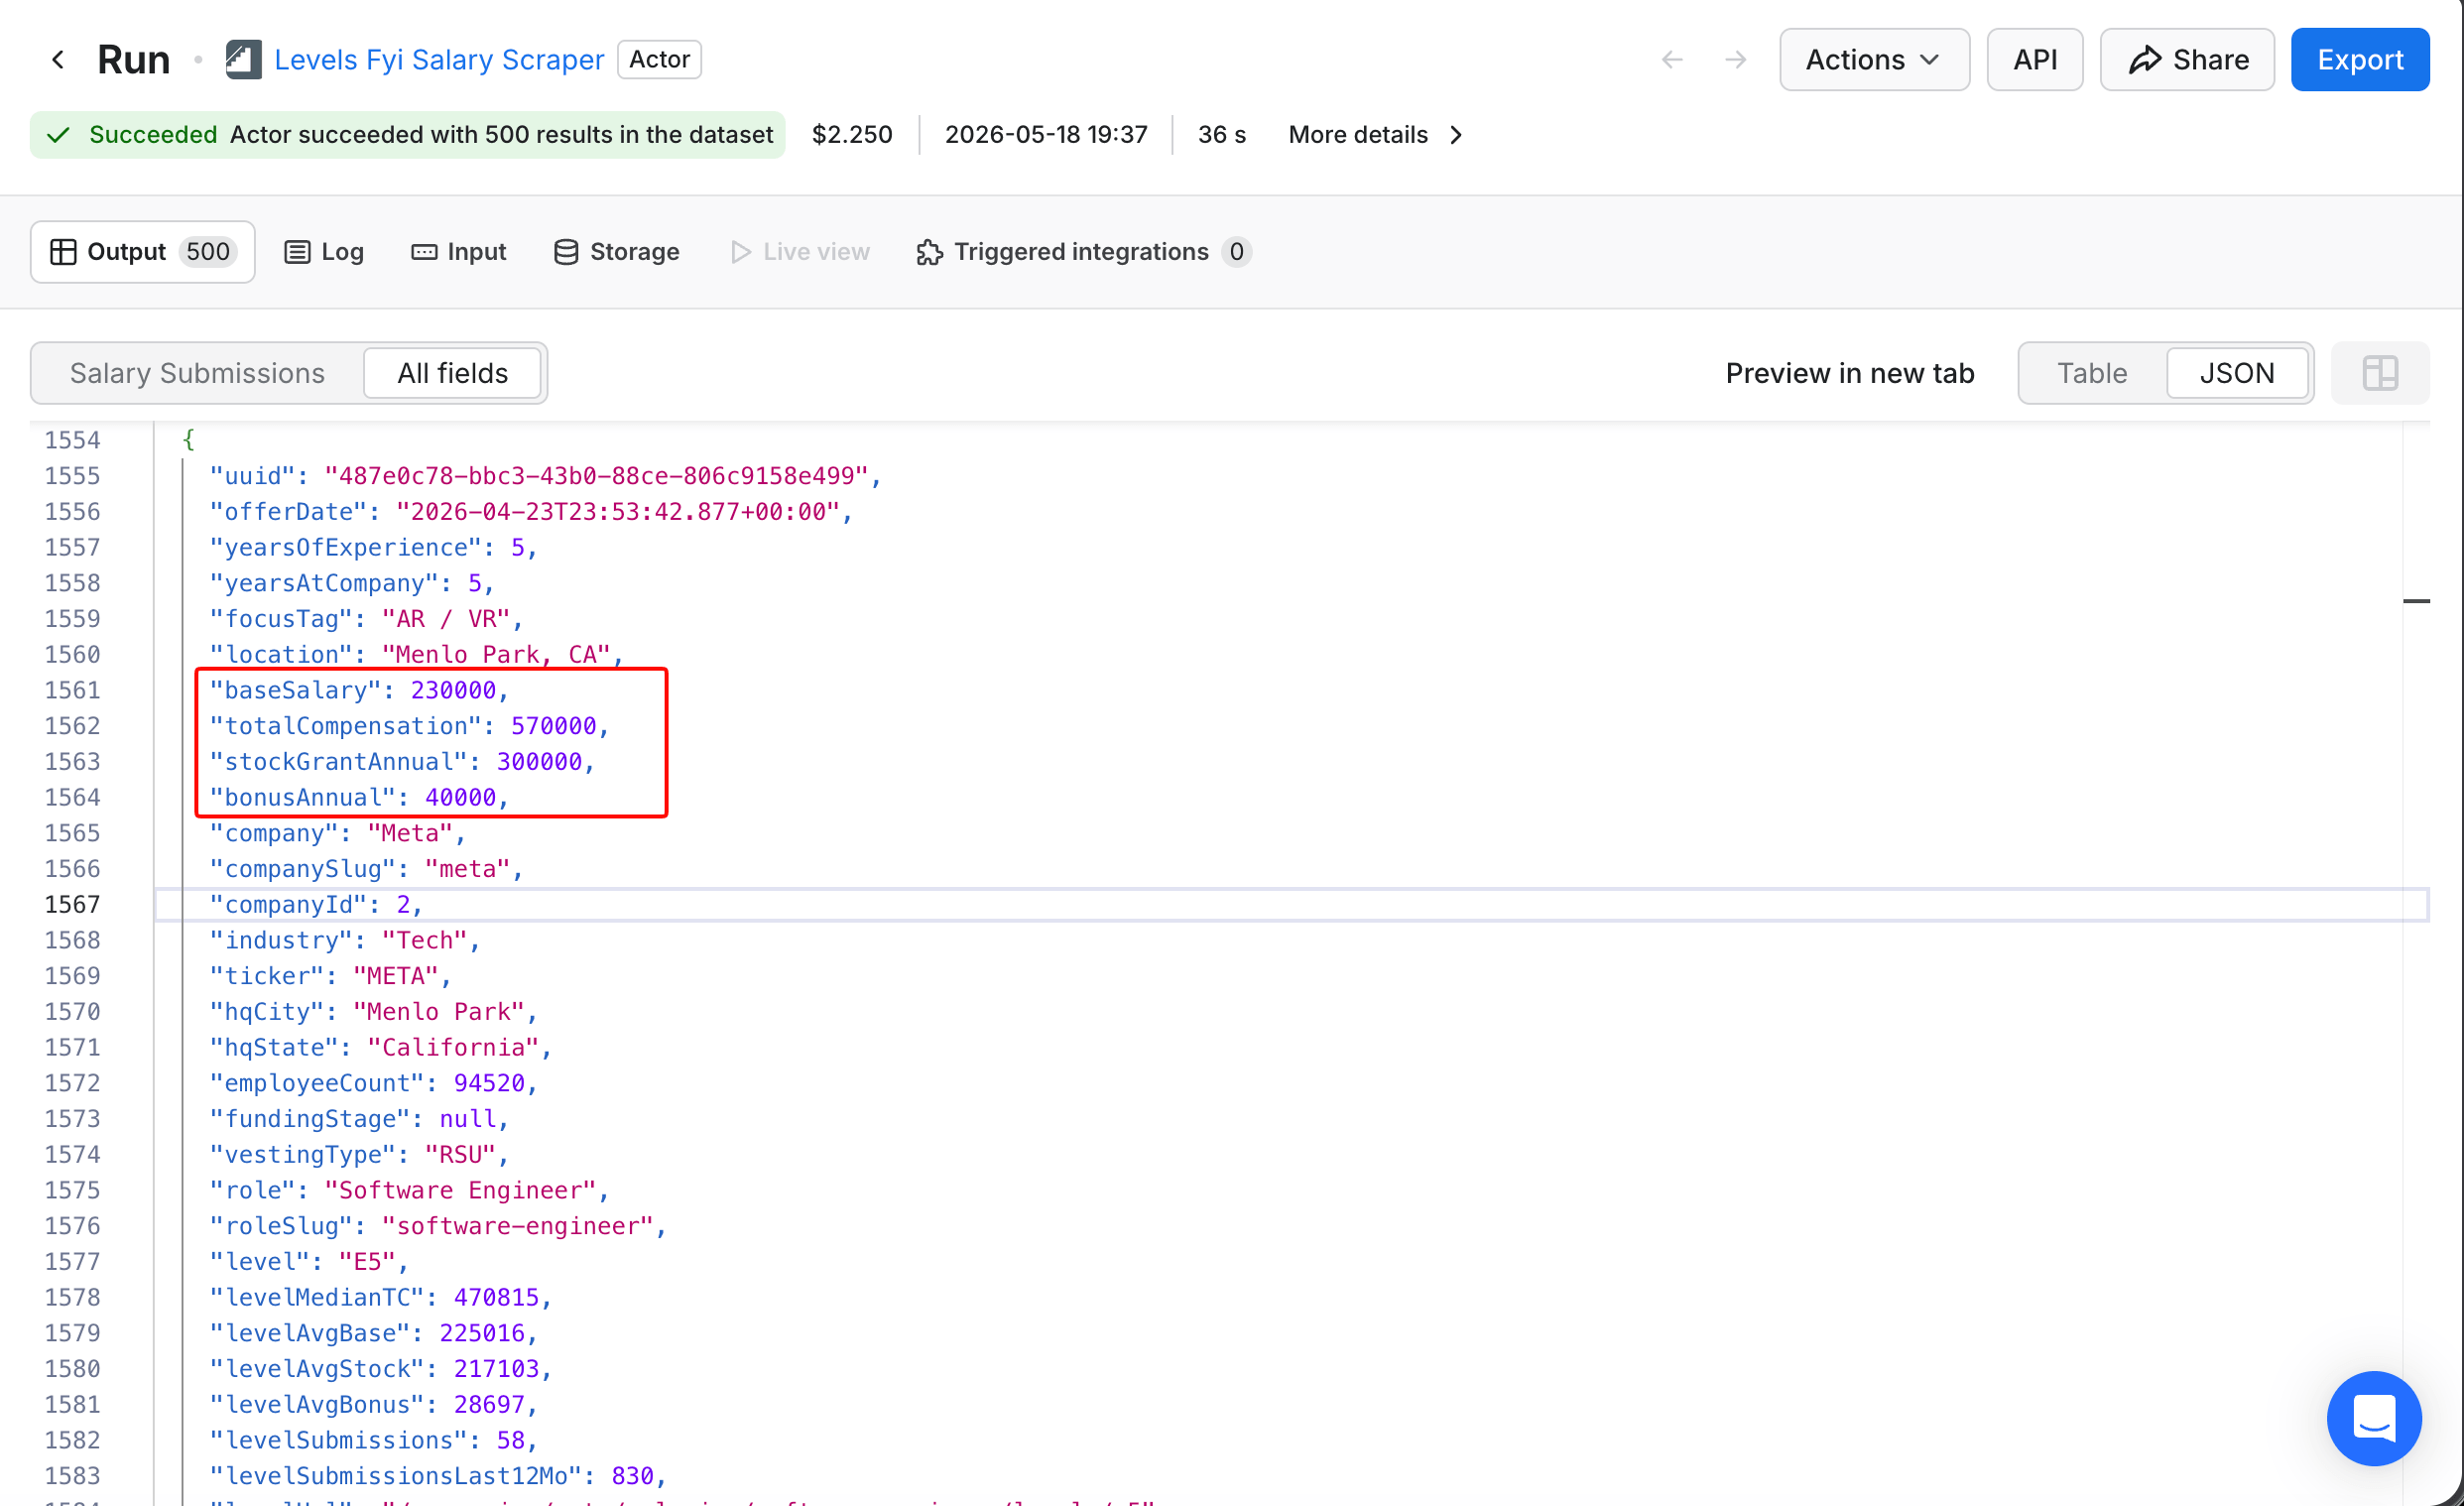Screen dimensions: 2464x1506
Task: Click the JSON editor scrollbar marker
Action: [2416, 601]
